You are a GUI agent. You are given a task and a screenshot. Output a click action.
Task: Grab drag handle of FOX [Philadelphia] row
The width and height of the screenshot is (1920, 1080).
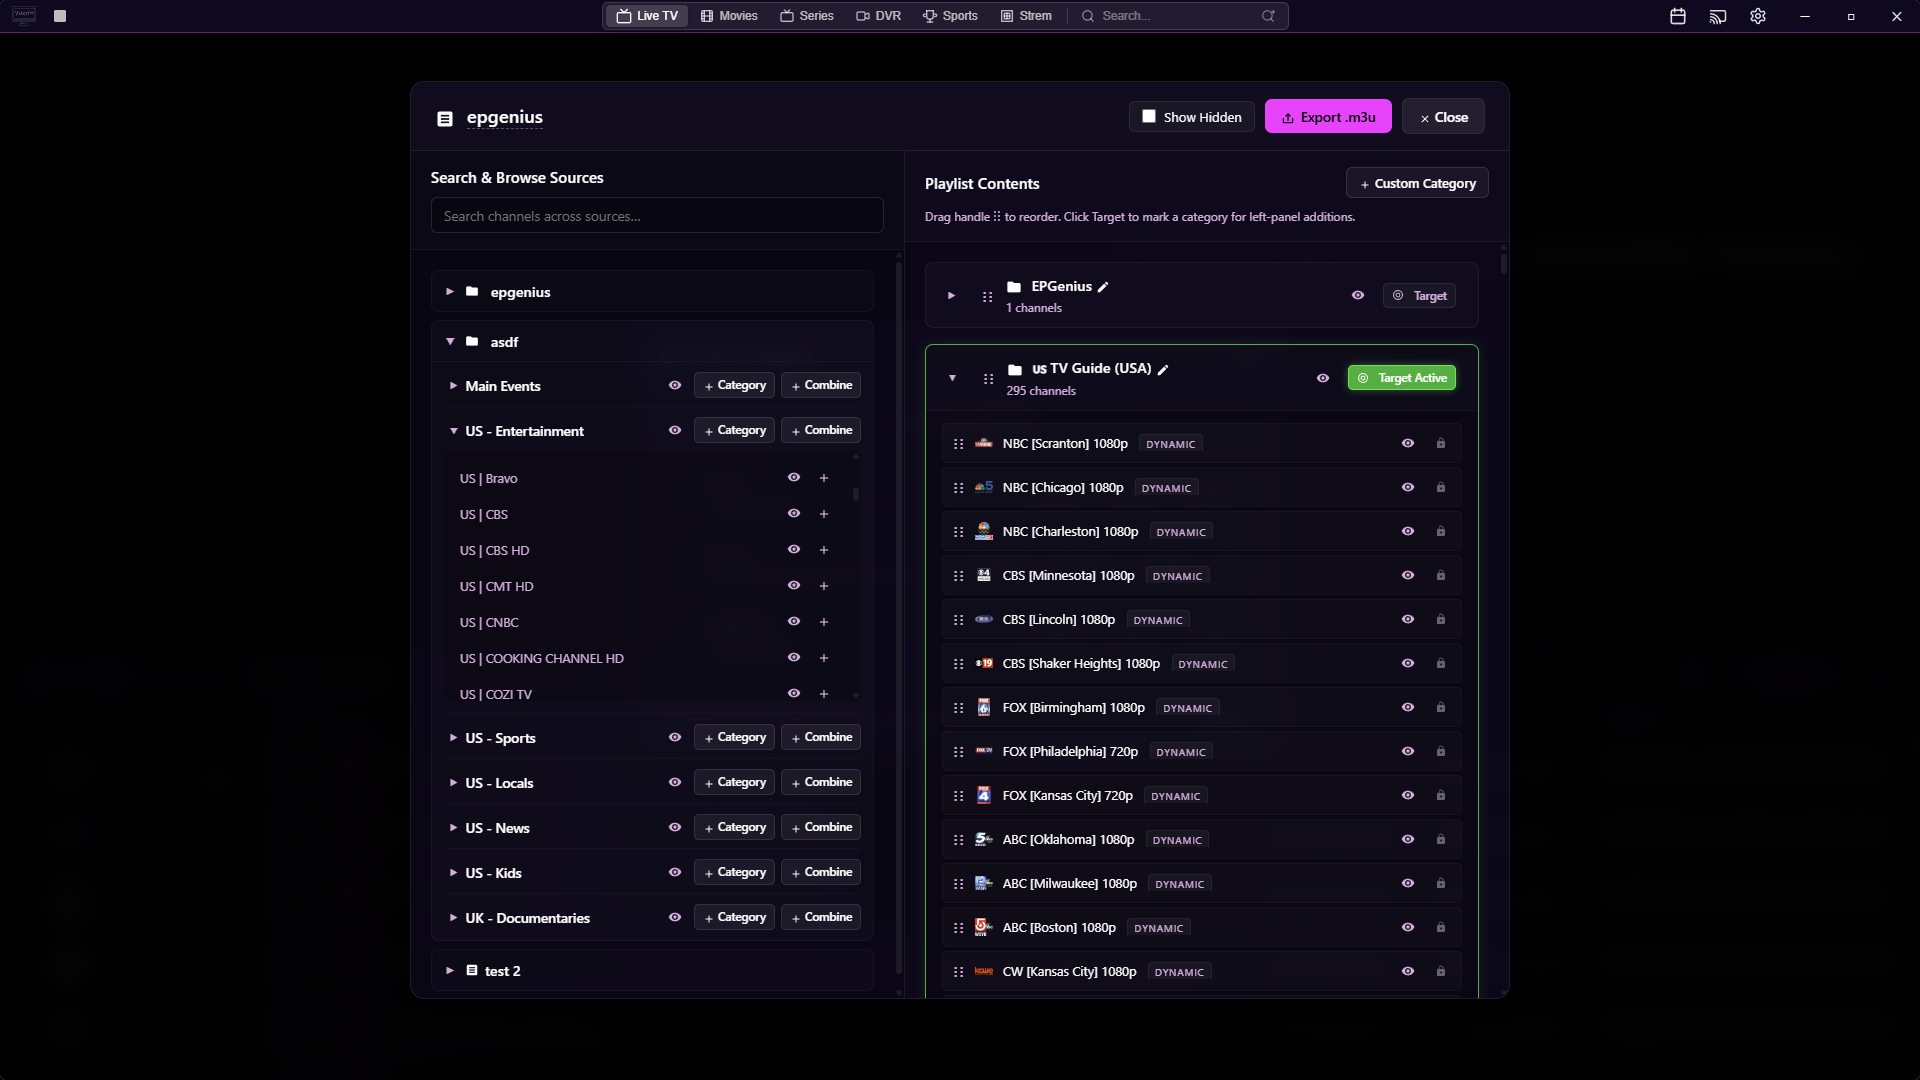pyautogui.click(x=958, y=752)
